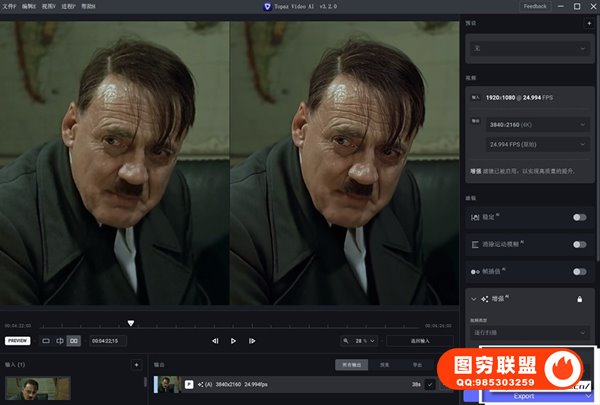Add a new preset with plus icon

587,22
